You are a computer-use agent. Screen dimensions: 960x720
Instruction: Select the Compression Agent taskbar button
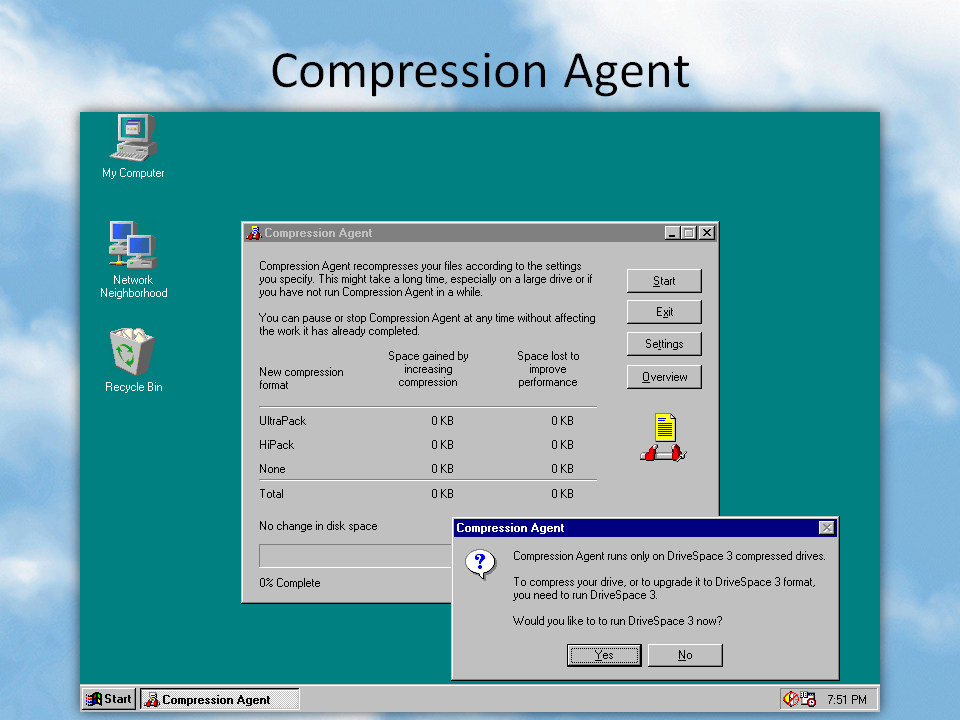click(x=219, y=698)
